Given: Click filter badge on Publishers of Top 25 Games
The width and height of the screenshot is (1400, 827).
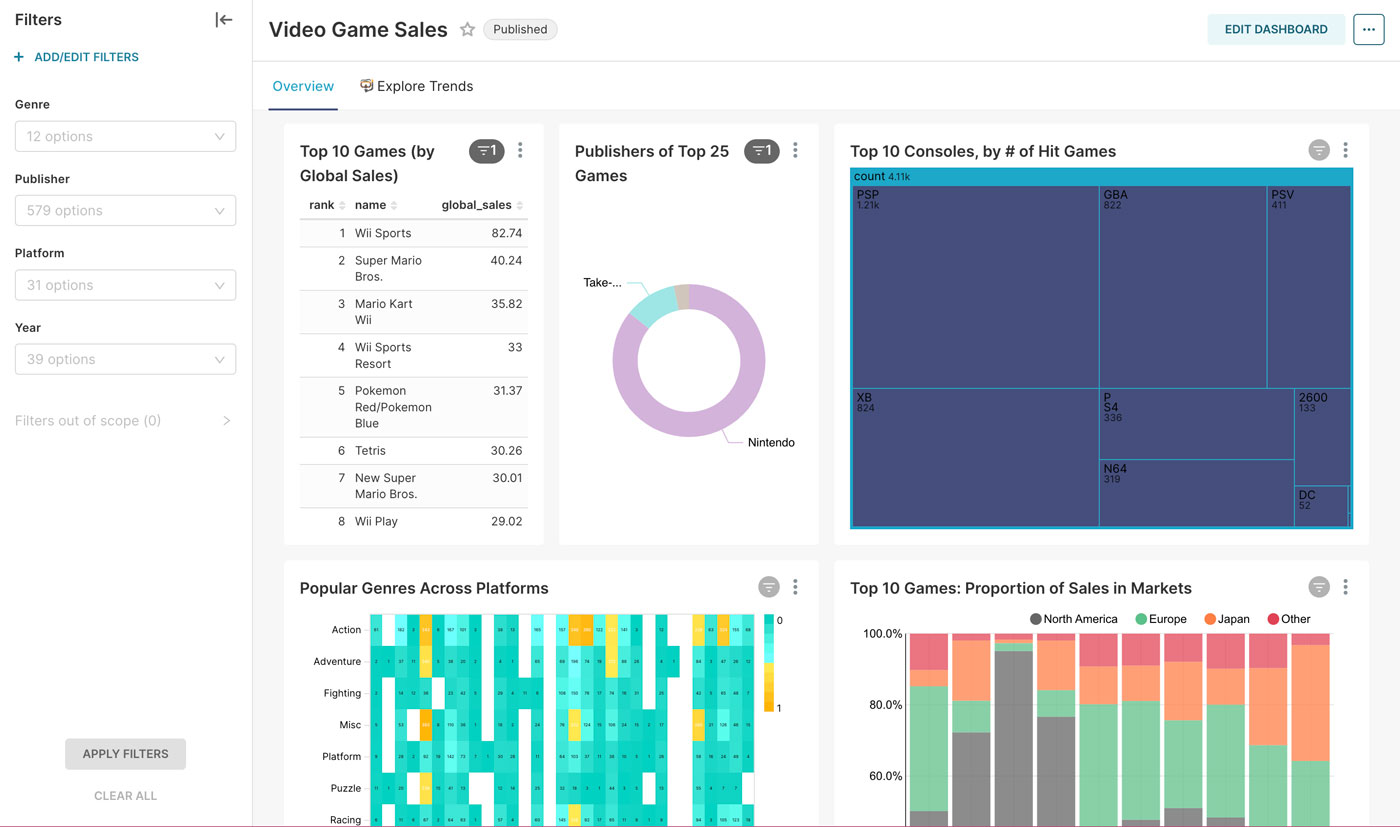Looking at the screenshot, I should (761, 151).
